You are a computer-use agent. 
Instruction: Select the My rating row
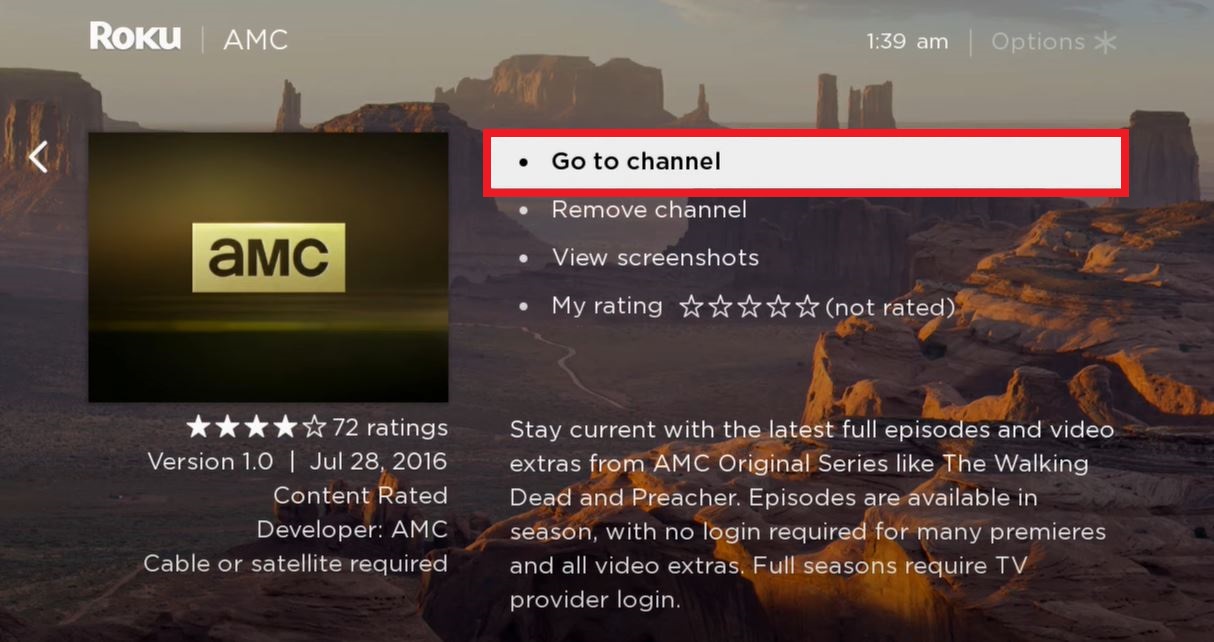point(737,307)
